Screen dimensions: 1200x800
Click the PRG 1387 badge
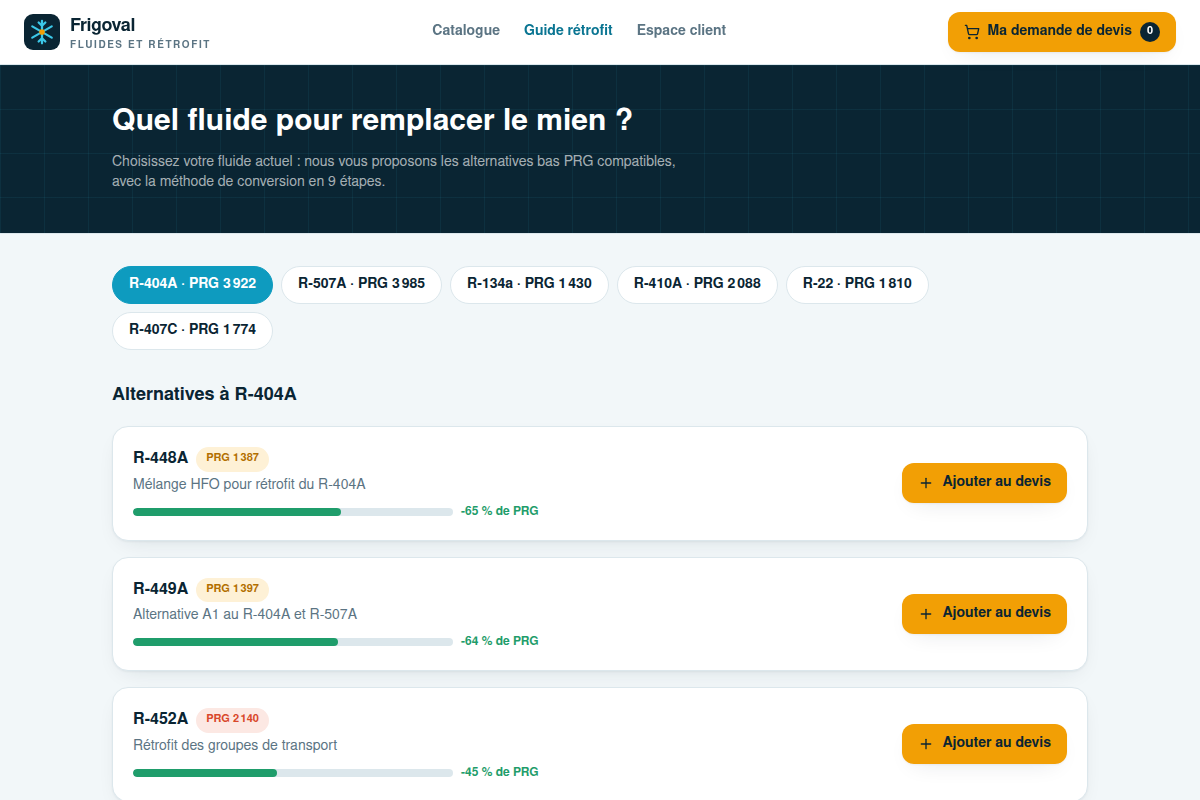click(232, 458)
